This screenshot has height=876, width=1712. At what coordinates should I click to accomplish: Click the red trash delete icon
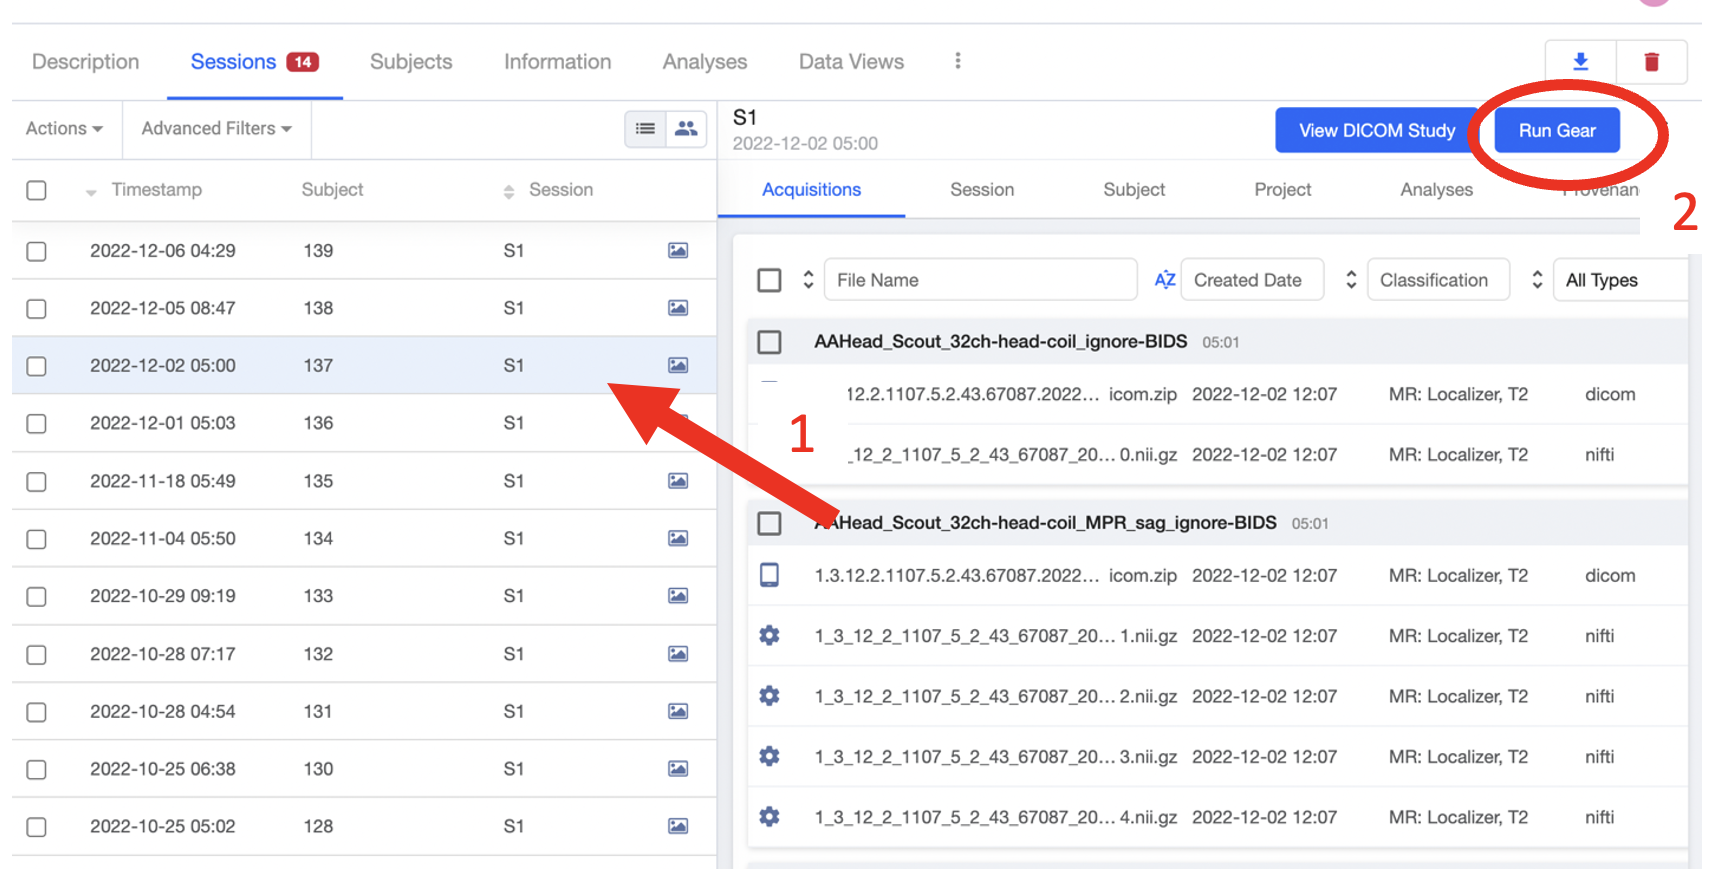(x=1651, y=62)
